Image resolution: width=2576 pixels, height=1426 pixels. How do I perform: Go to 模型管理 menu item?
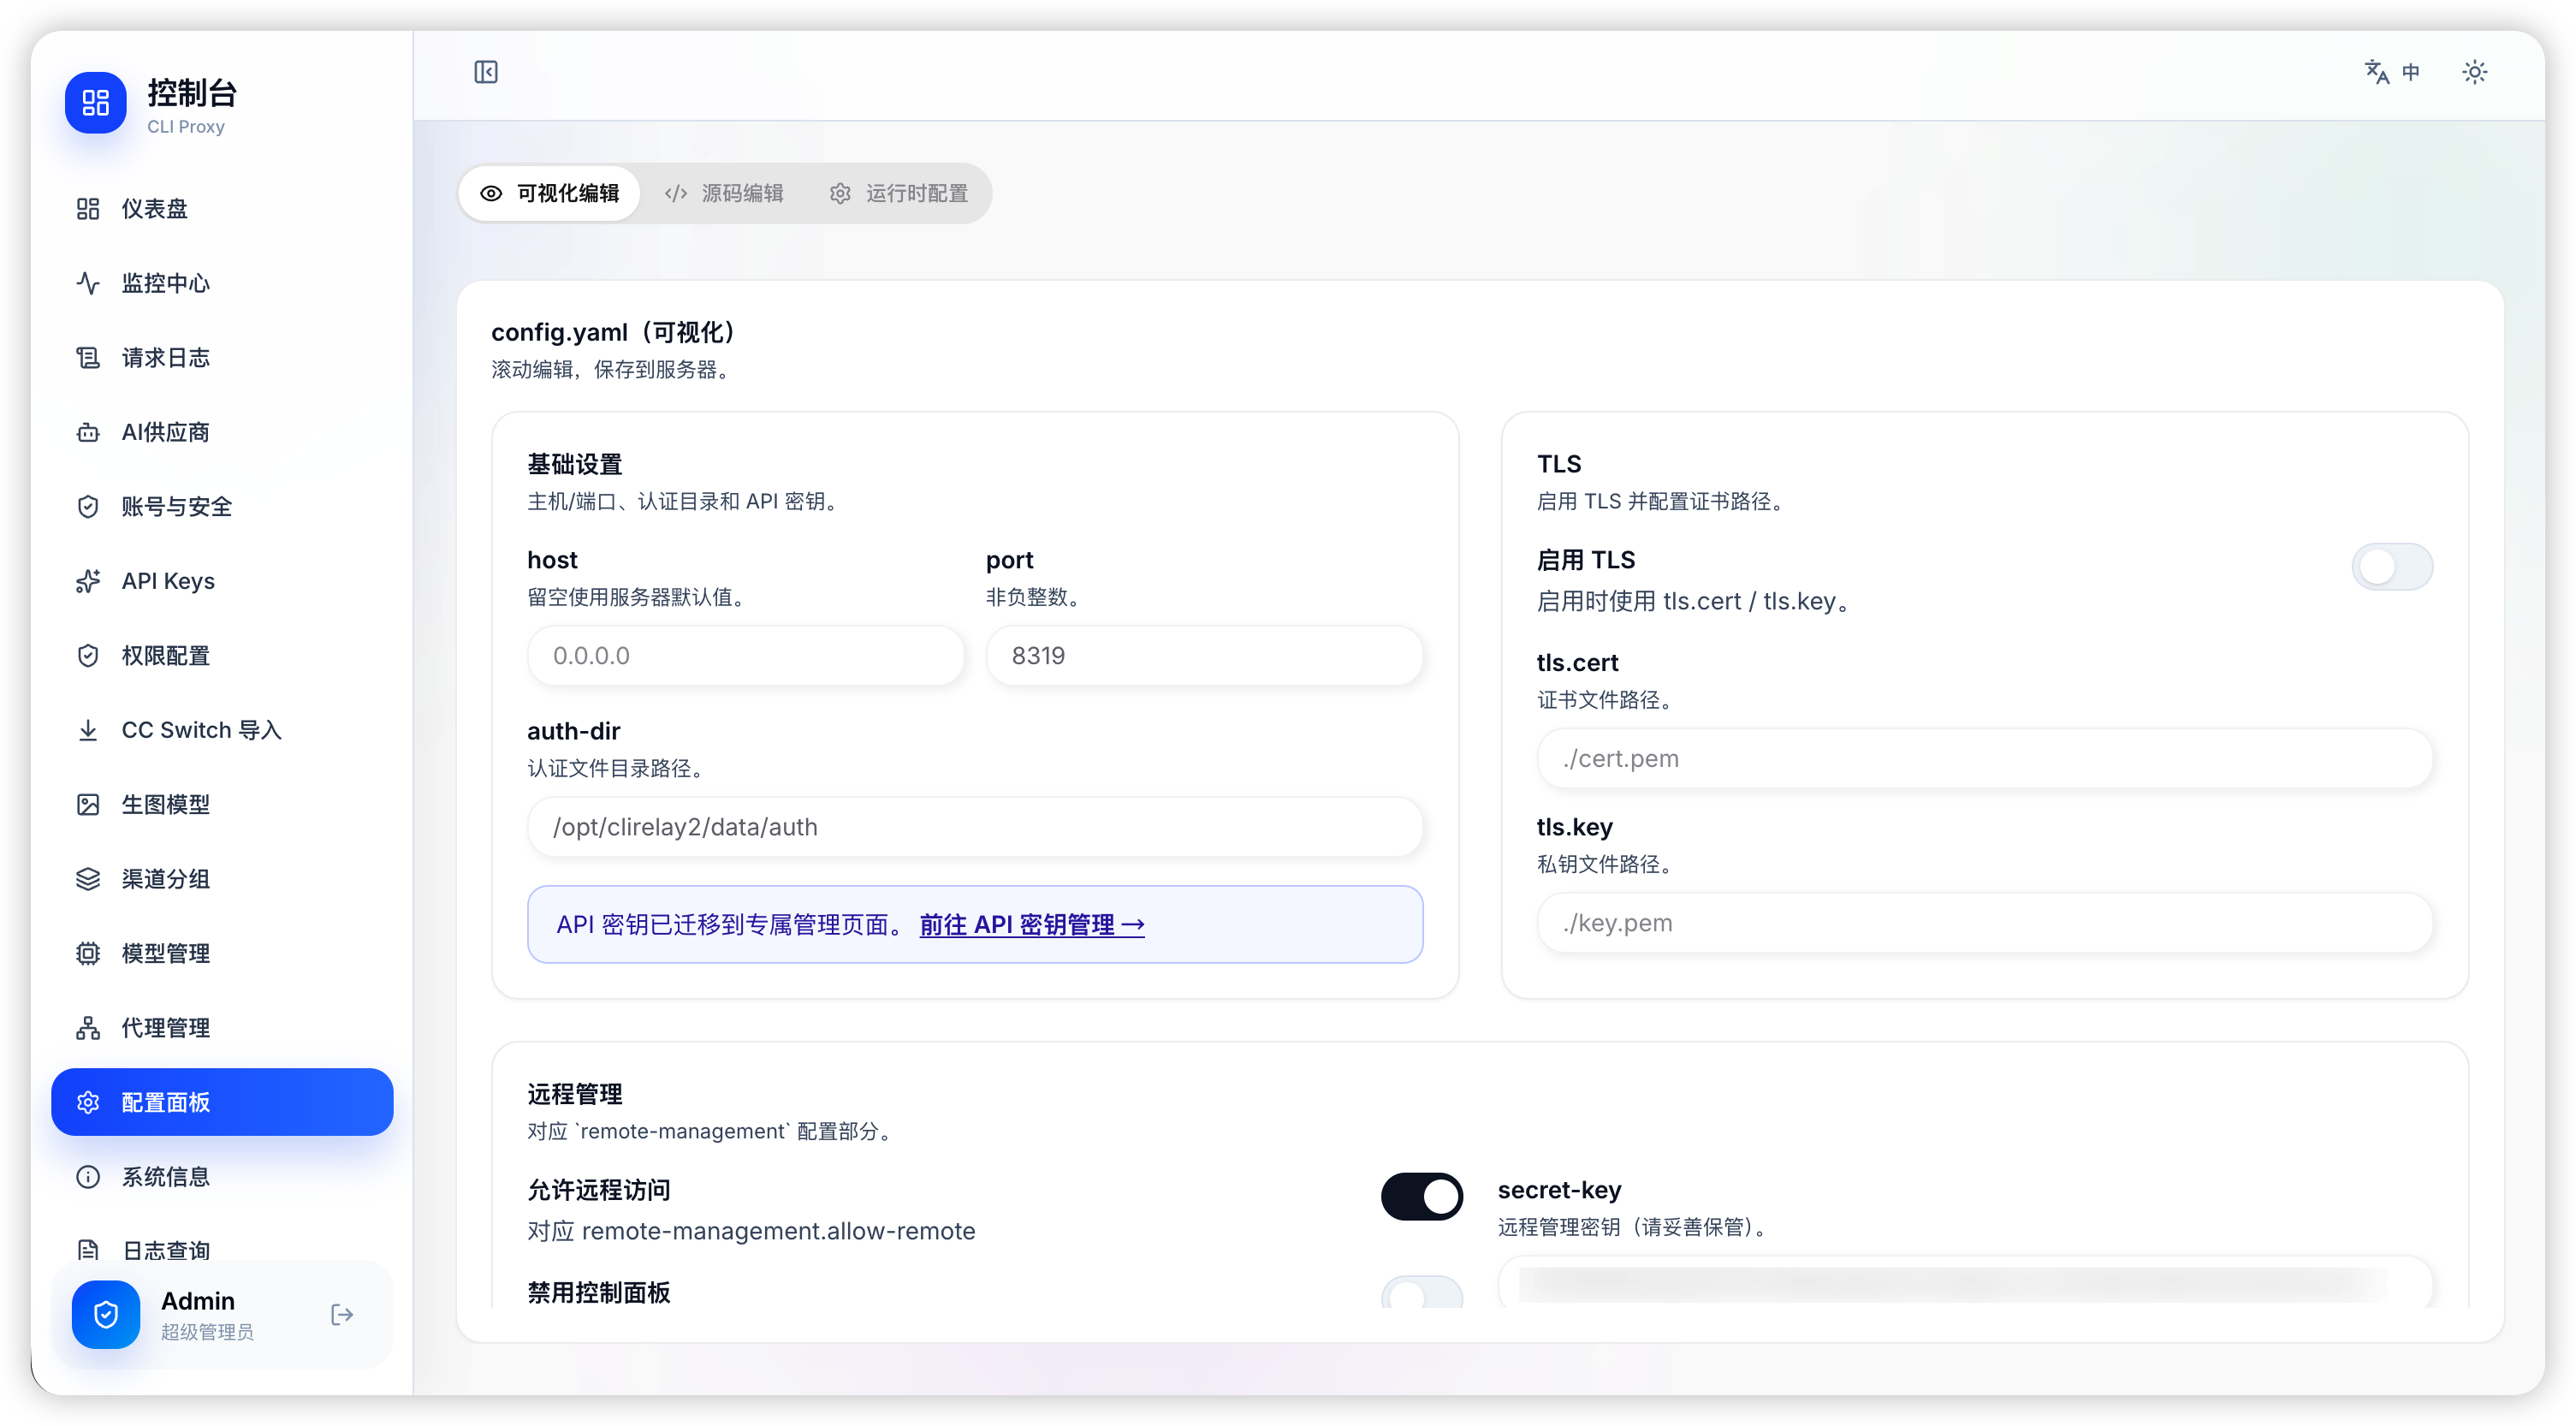tap(222, 953)
